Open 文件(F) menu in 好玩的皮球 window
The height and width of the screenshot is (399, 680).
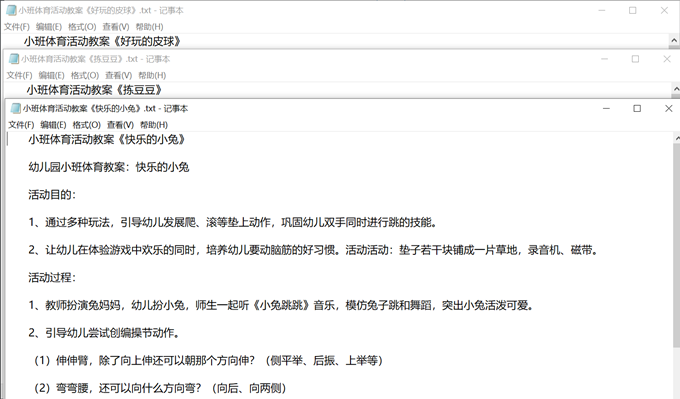pos(17,27)
